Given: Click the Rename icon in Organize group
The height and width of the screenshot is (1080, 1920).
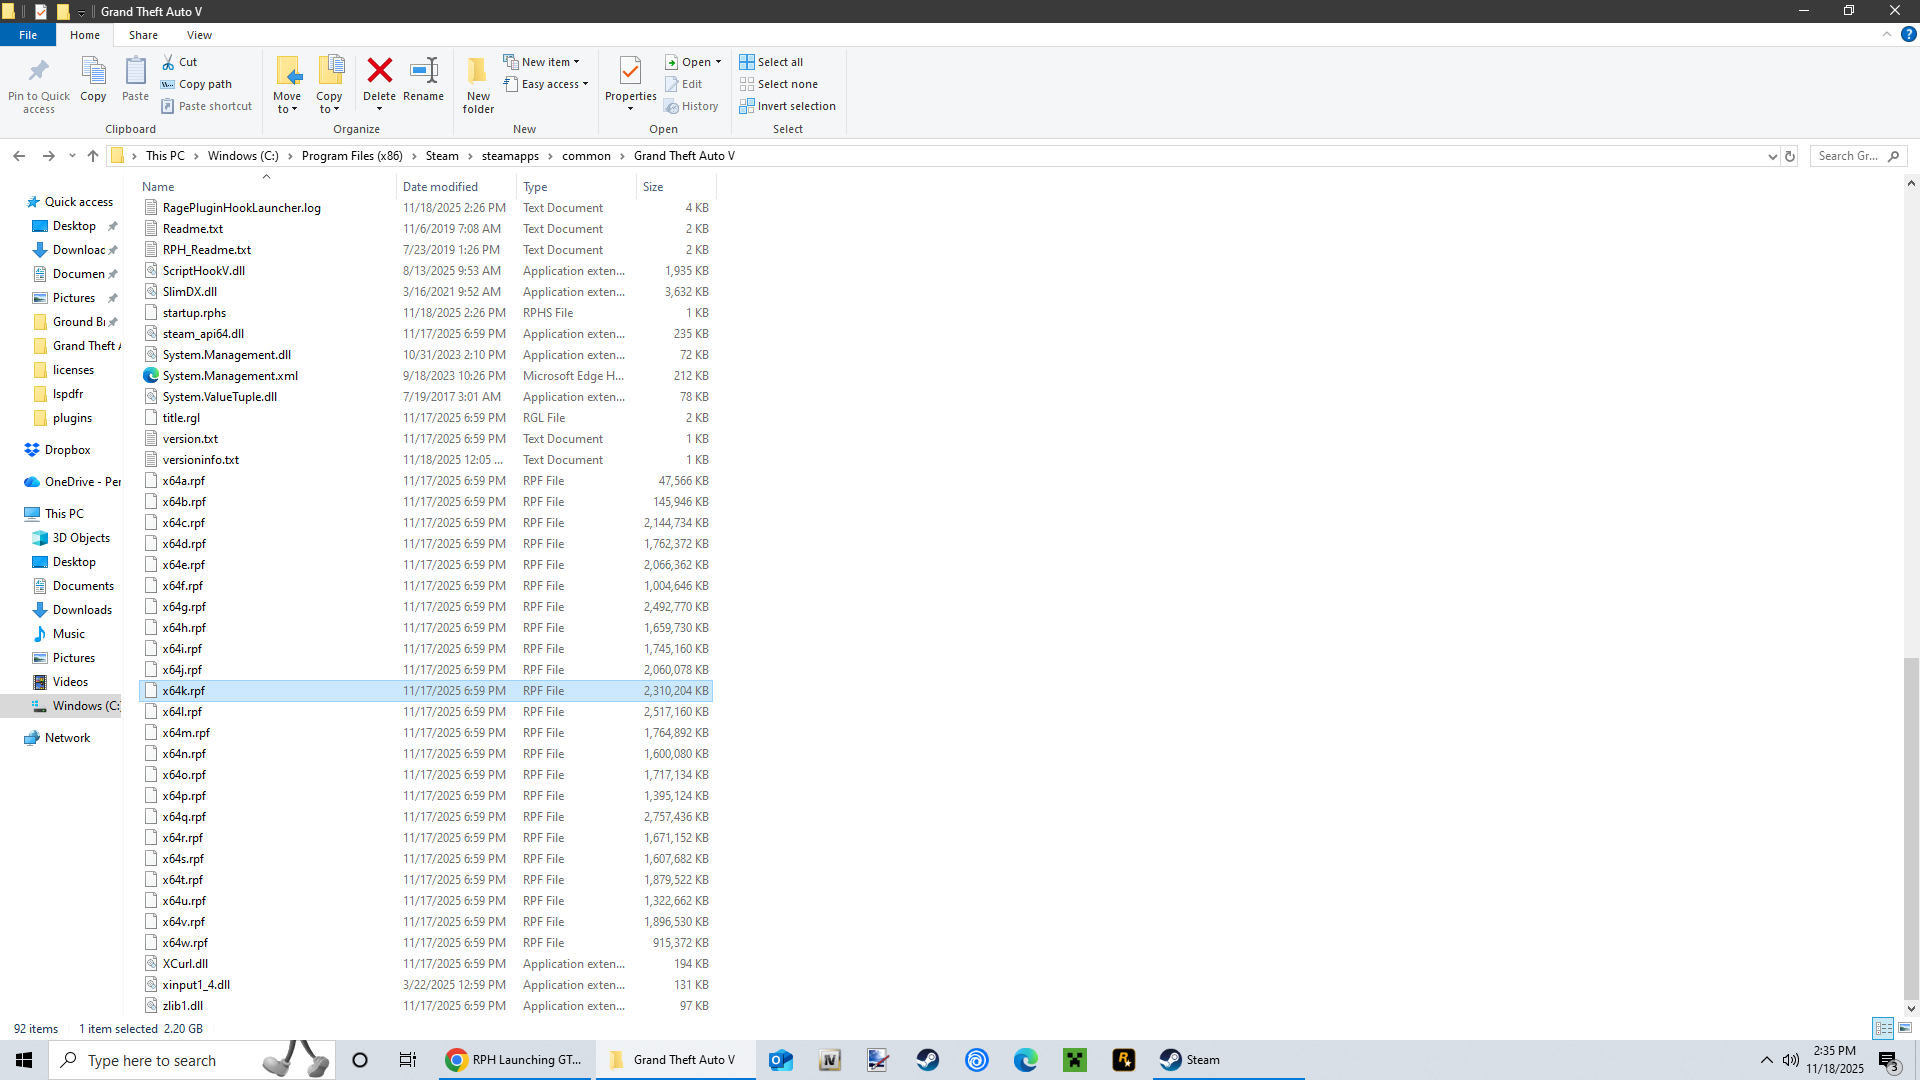Looking at the screenshot, I should (x=423, y=71).
